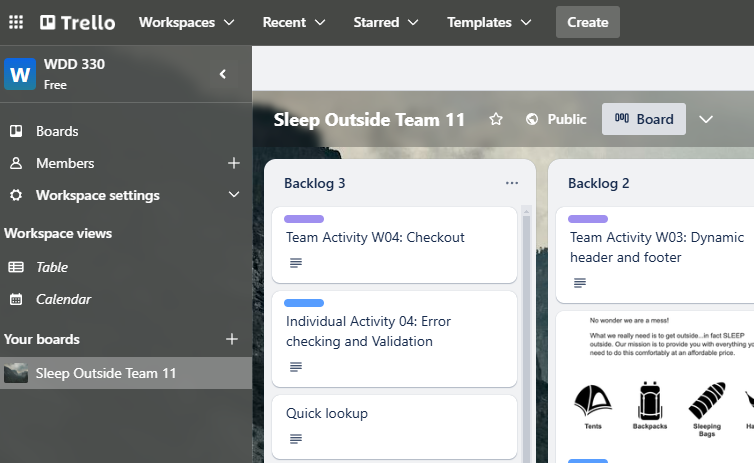Open the Quick lookup card
Image resolution: width=754 pixels, height=463 pixels.
pos(394,427)
